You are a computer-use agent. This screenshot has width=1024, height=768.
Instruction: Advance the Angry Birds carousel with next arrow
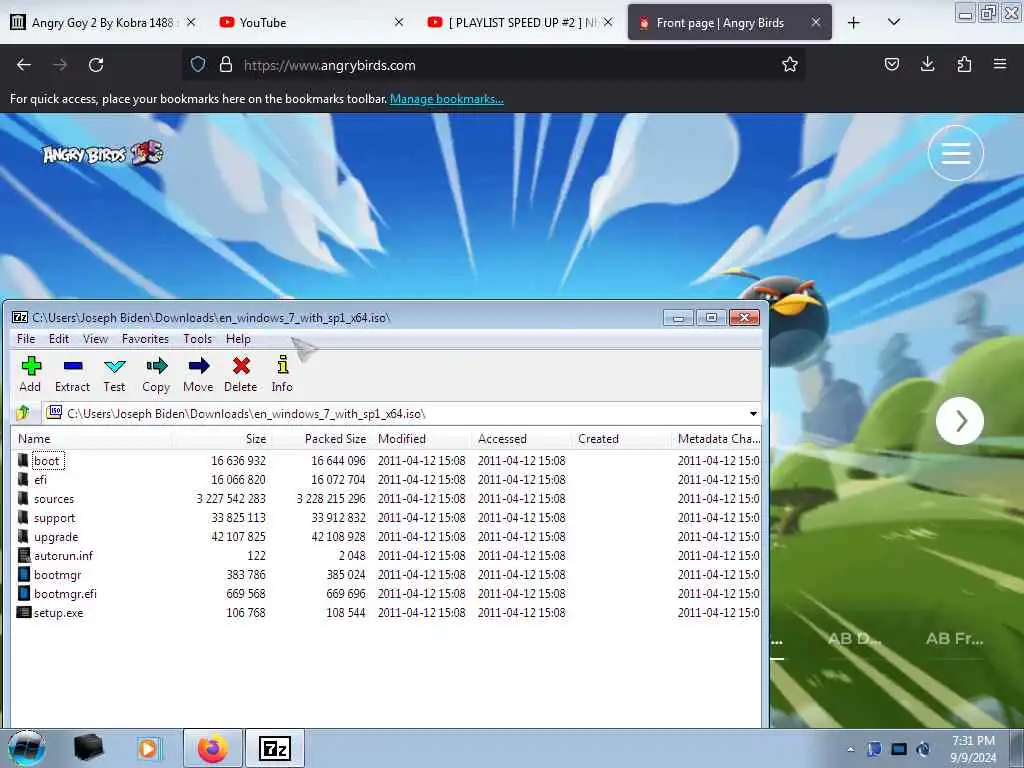959,421
